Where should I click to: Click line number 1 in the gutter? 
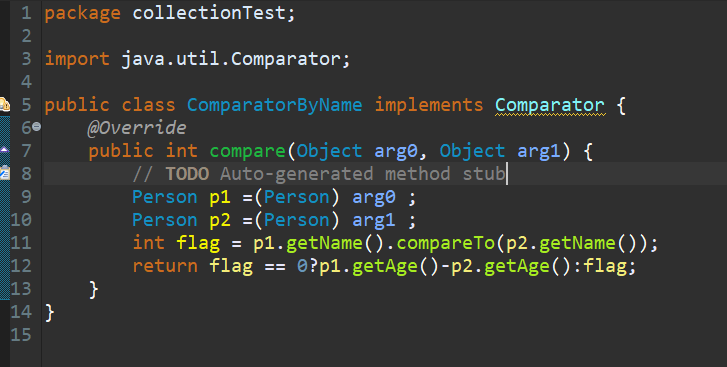[x=26, y=13]
